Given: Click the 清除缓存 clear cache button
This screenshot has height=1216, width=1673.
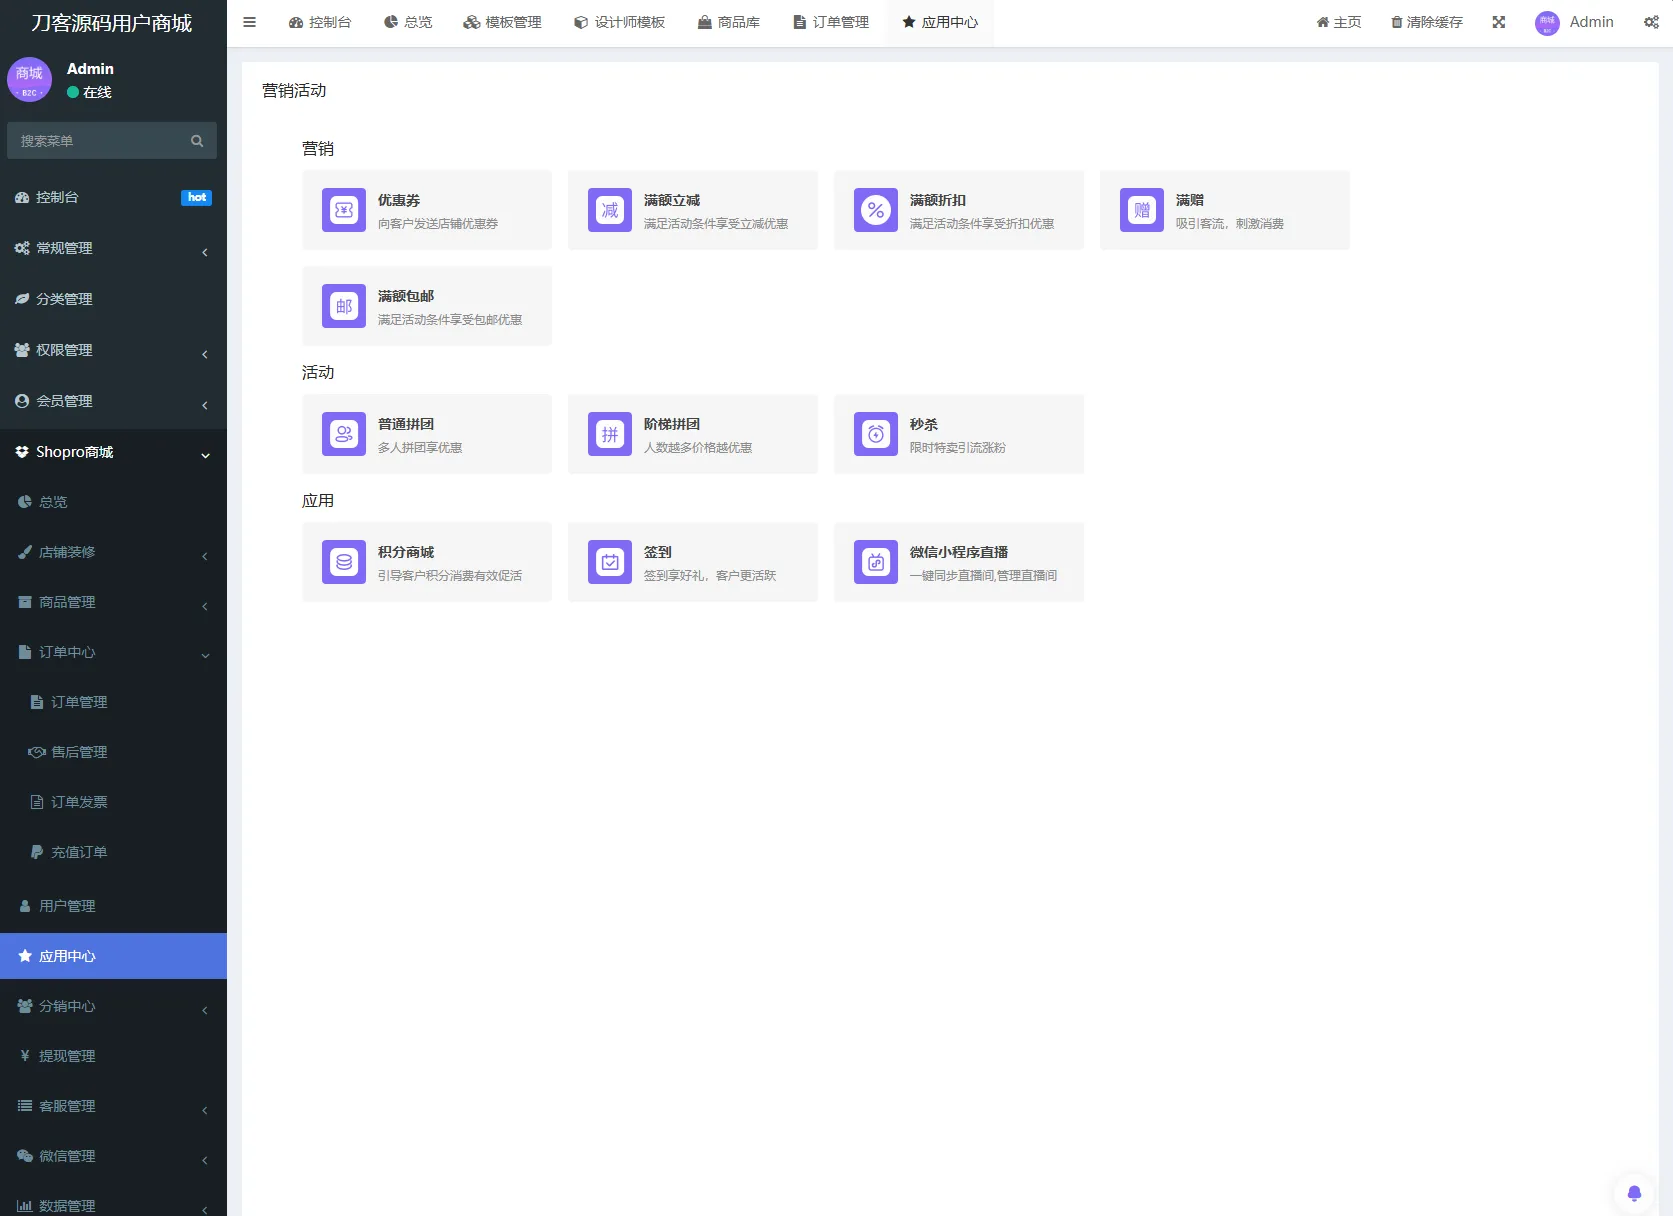Looking at the screenshot, I should [1426, 21].
